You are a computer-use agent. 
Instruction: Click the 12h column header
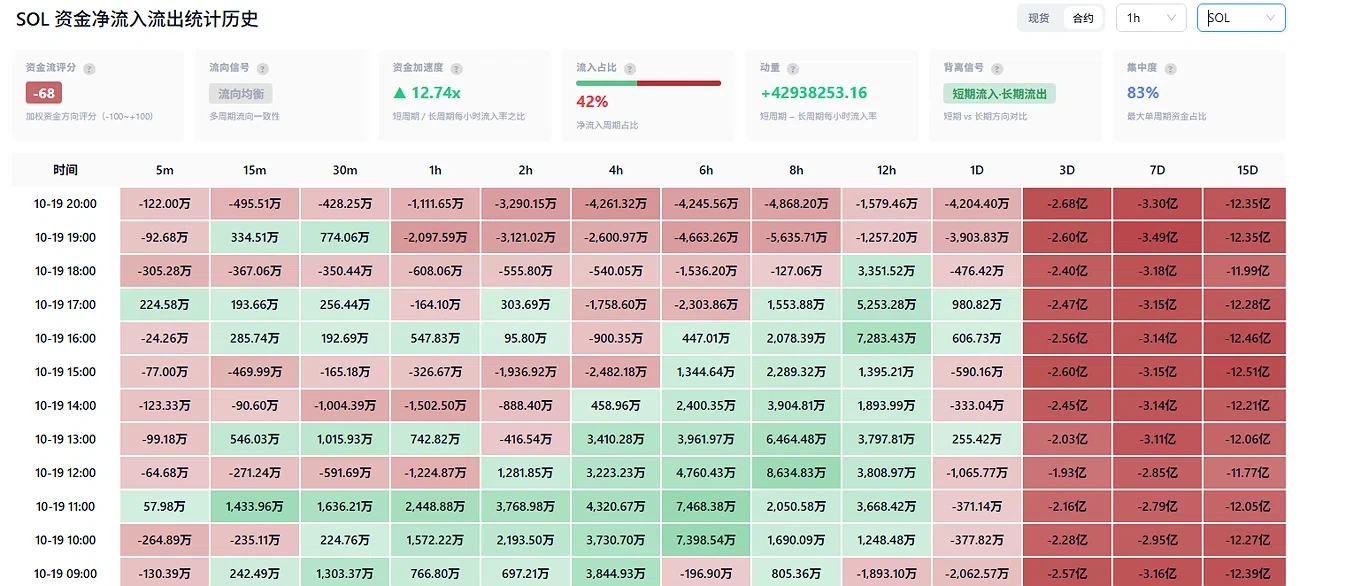coord(886,170)
